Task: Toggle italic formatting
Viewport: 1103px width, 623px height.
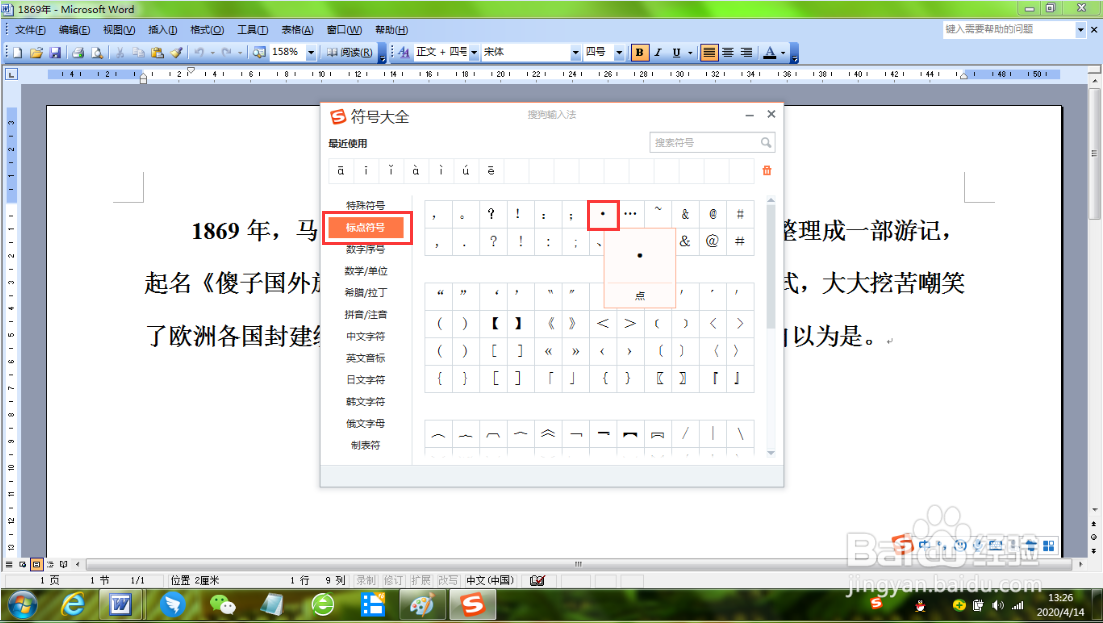Action: (x=658, y=53)
